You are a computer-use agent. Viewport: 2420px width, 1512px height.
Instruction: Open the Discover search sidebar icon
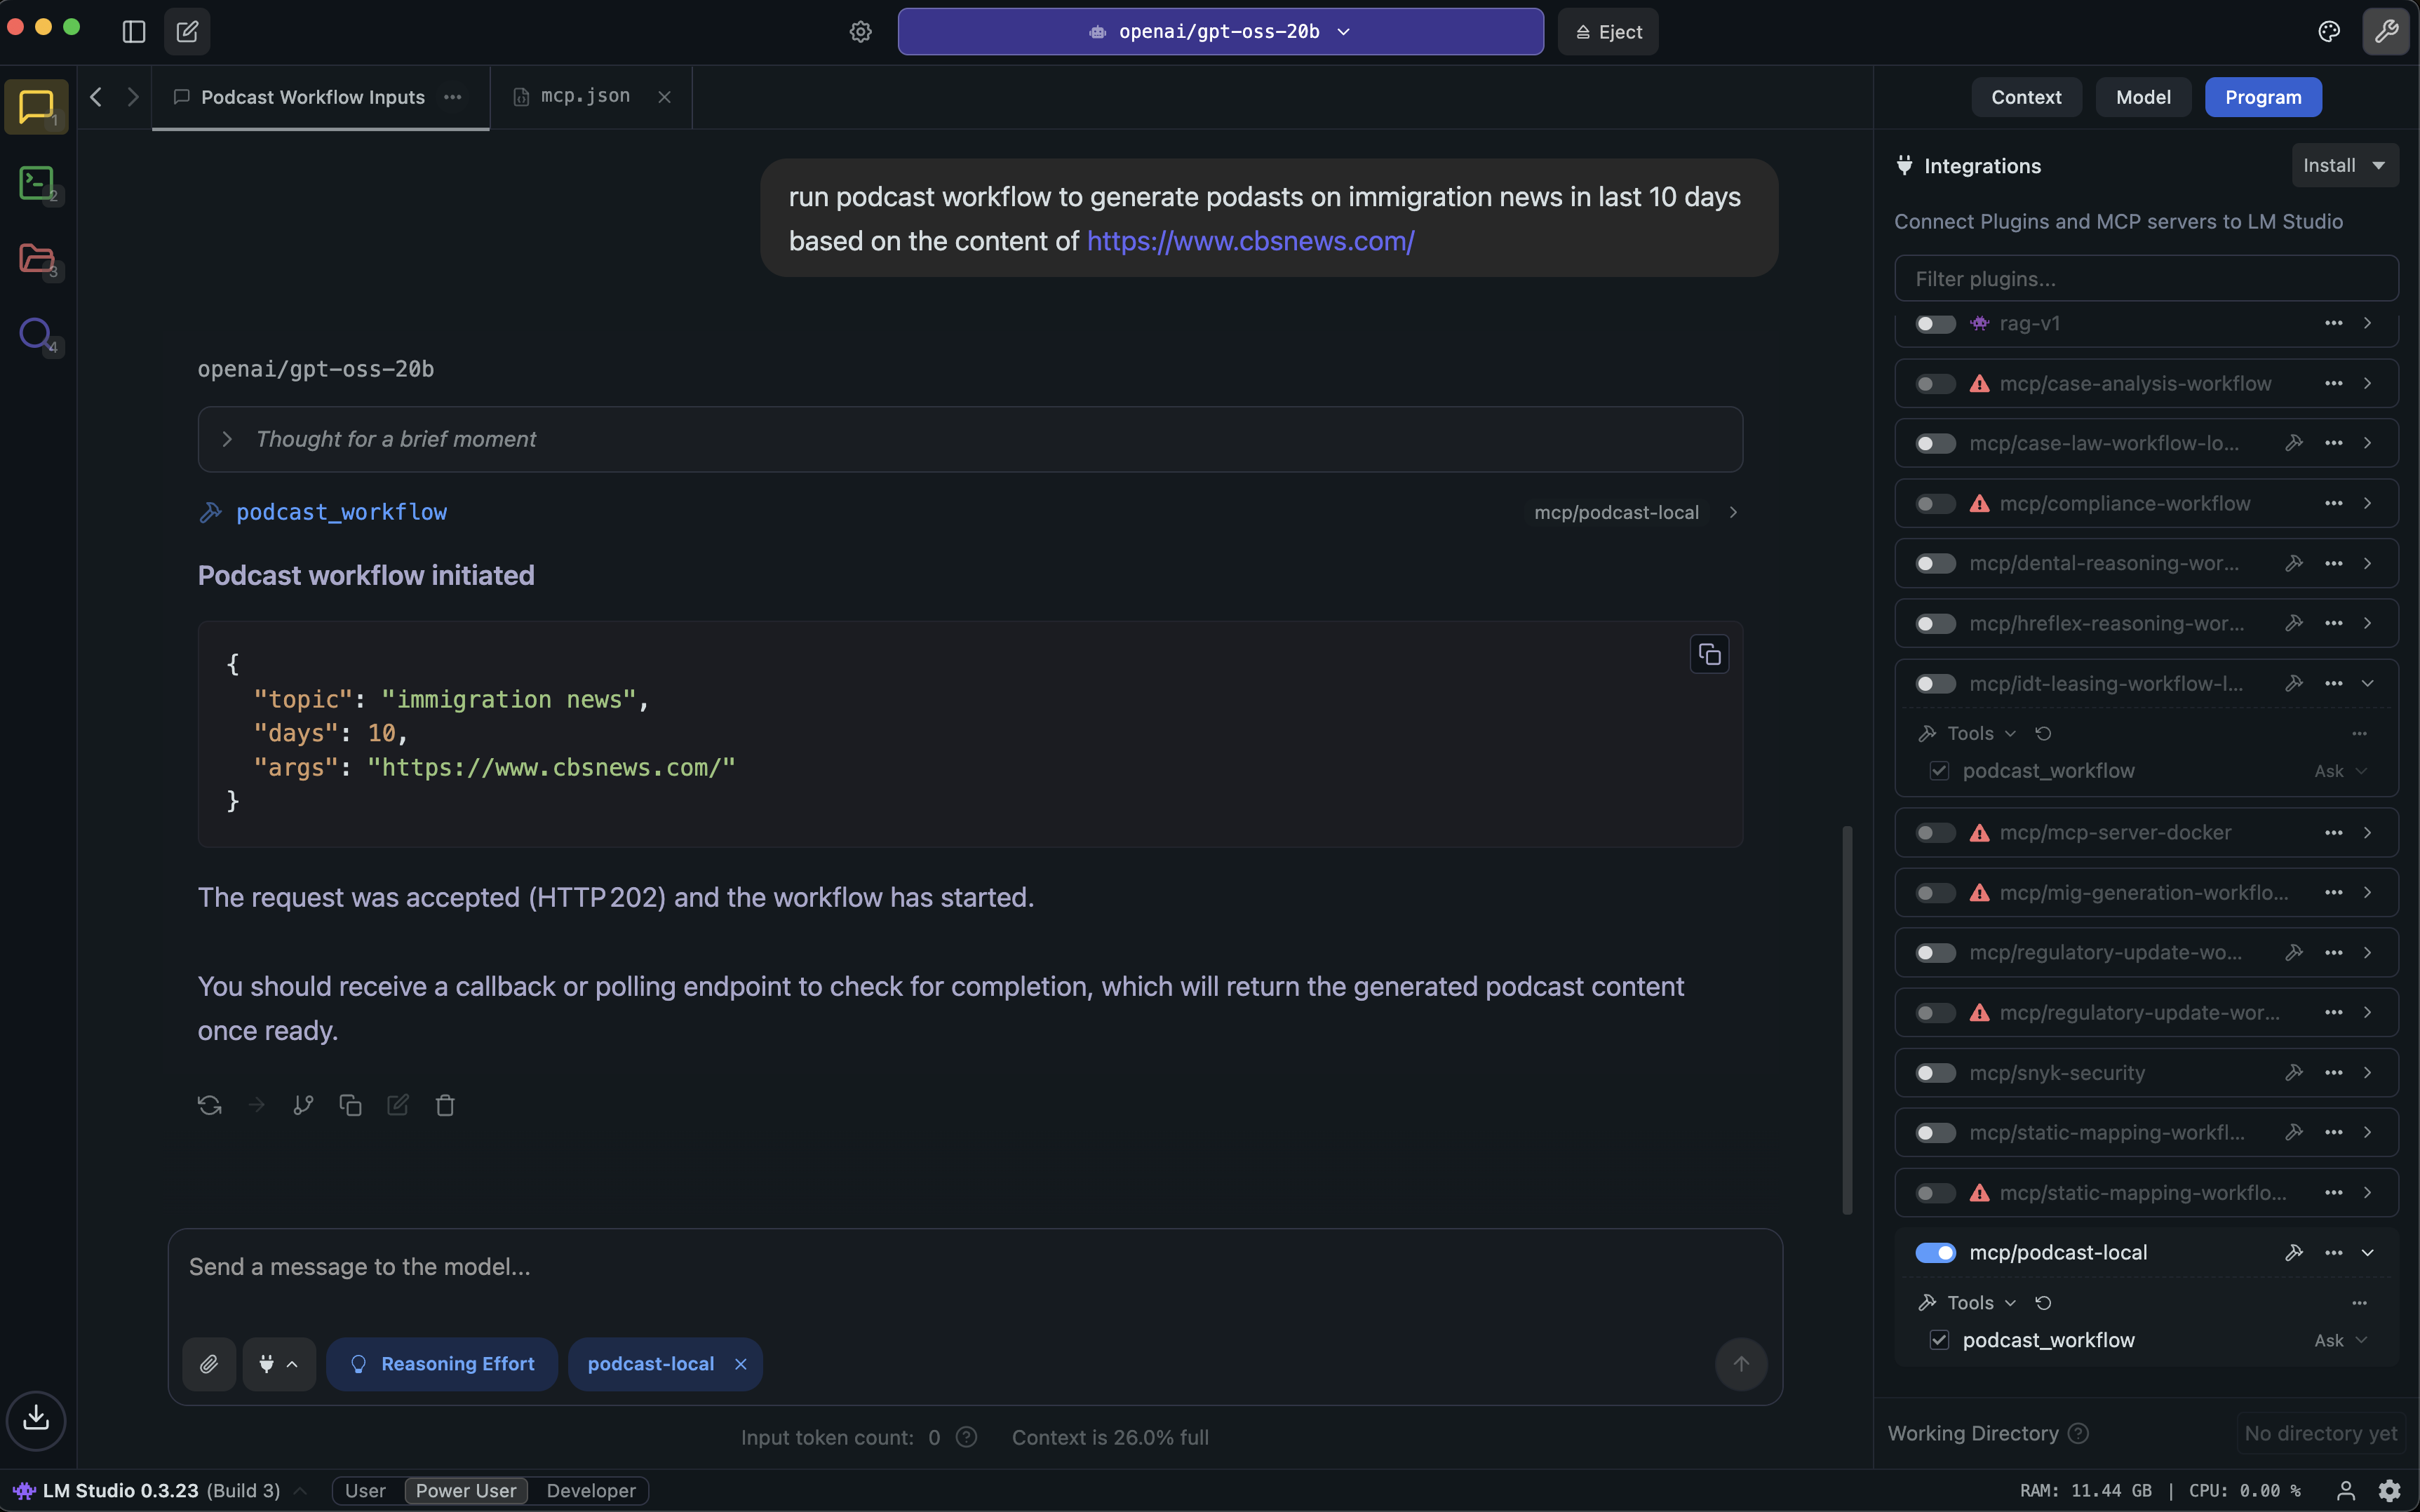pos(36,333)
